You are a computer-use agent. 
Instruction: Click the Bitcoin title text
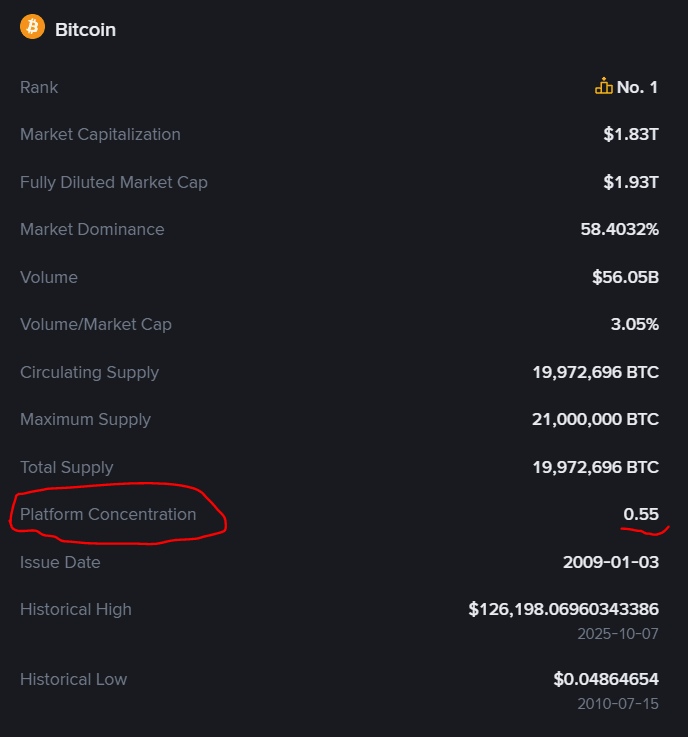(85, 29)
